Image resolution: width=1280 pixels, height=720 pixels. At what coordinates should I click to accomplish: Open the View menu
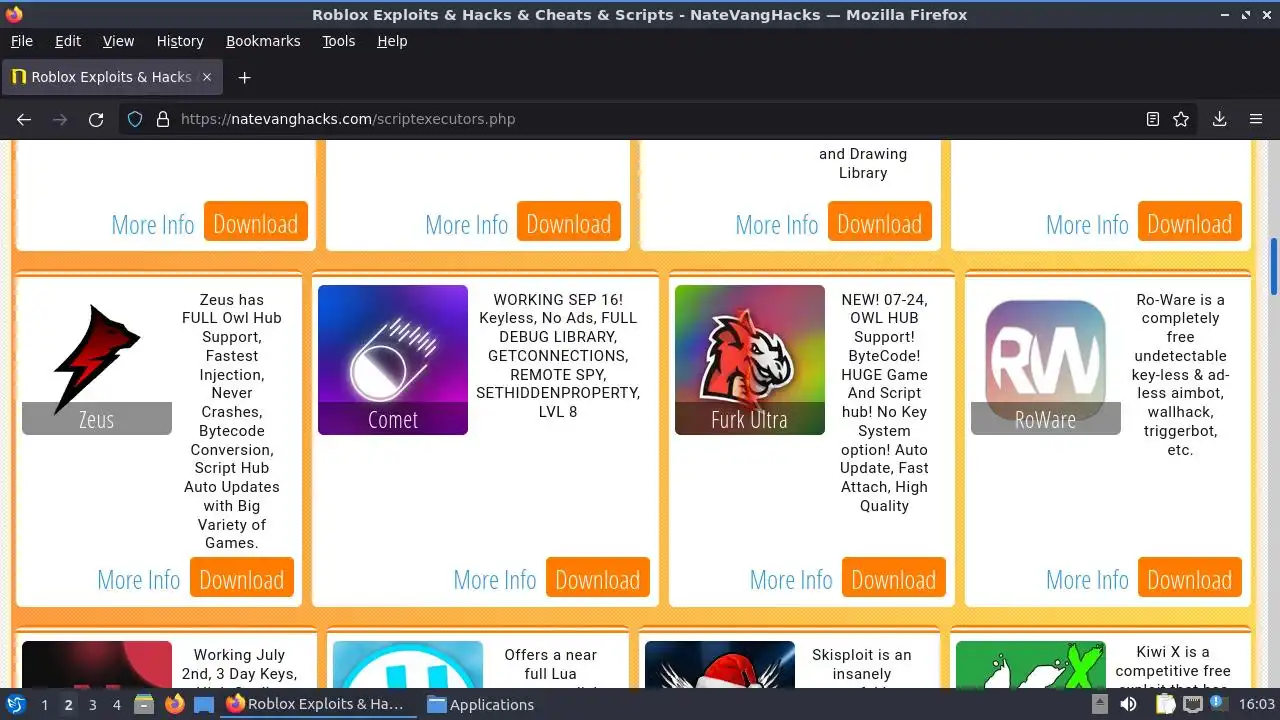click(118, 41)
